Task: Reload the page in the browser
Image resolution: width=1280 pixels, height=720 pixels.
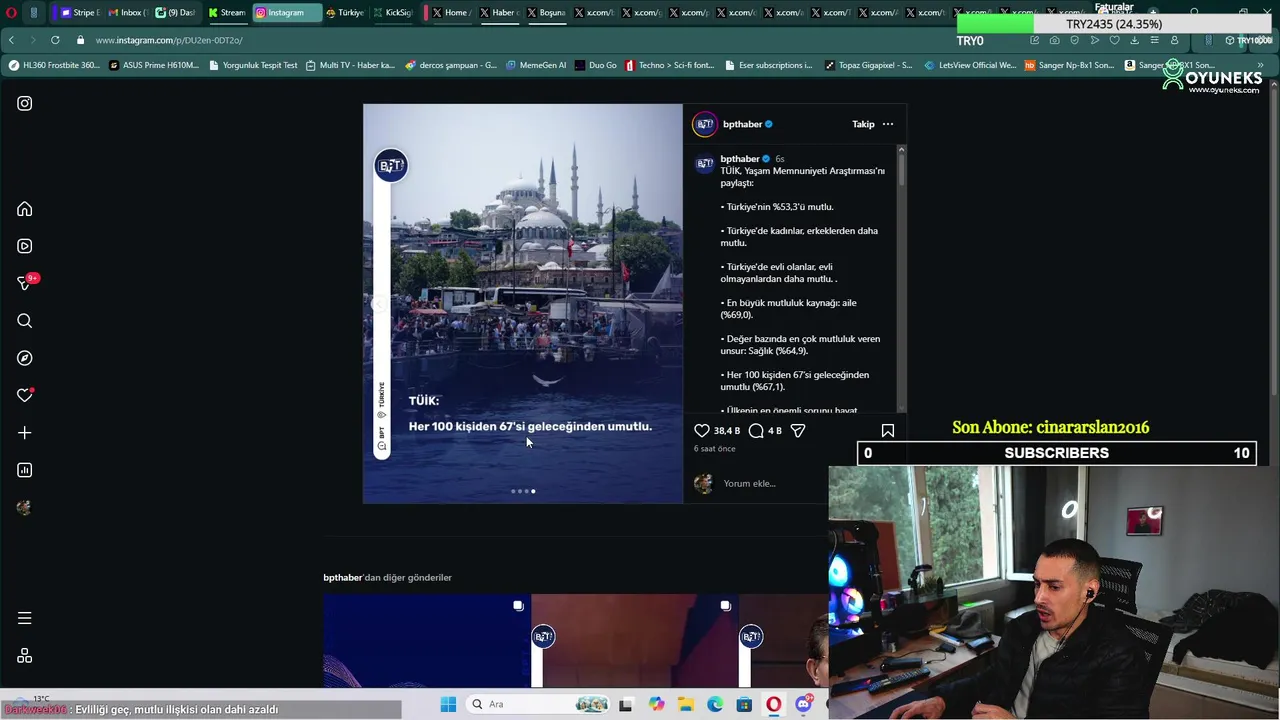Action: click(55, 40)
